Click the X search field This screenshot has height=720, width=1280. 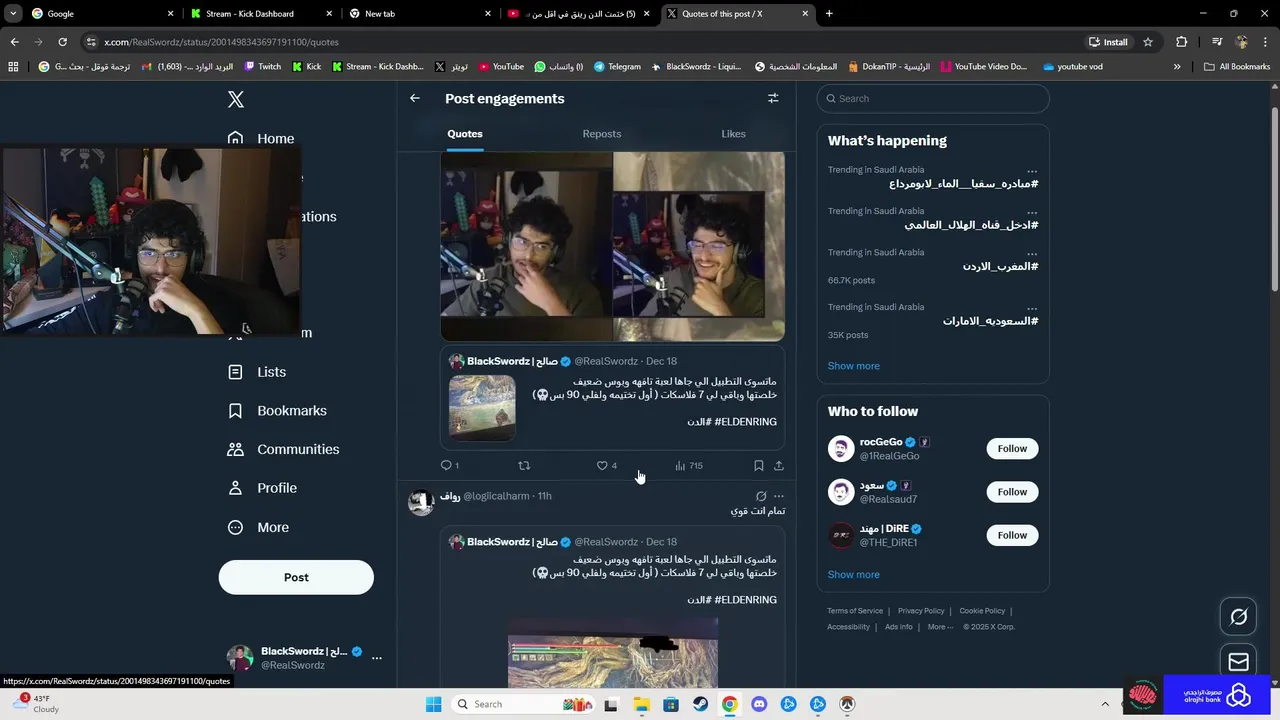point(933,99)
